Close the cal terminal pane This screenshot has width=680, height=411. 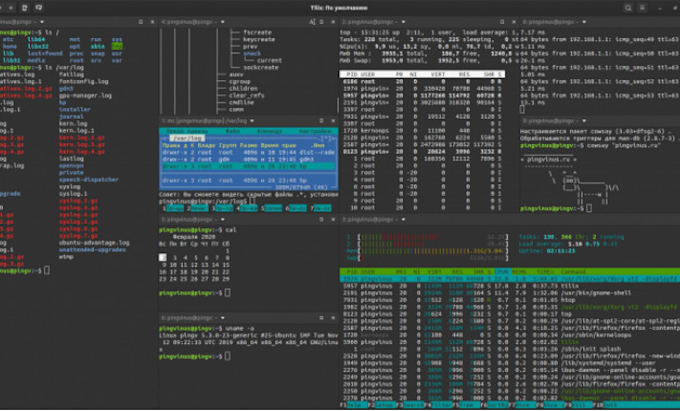(333, 220)
